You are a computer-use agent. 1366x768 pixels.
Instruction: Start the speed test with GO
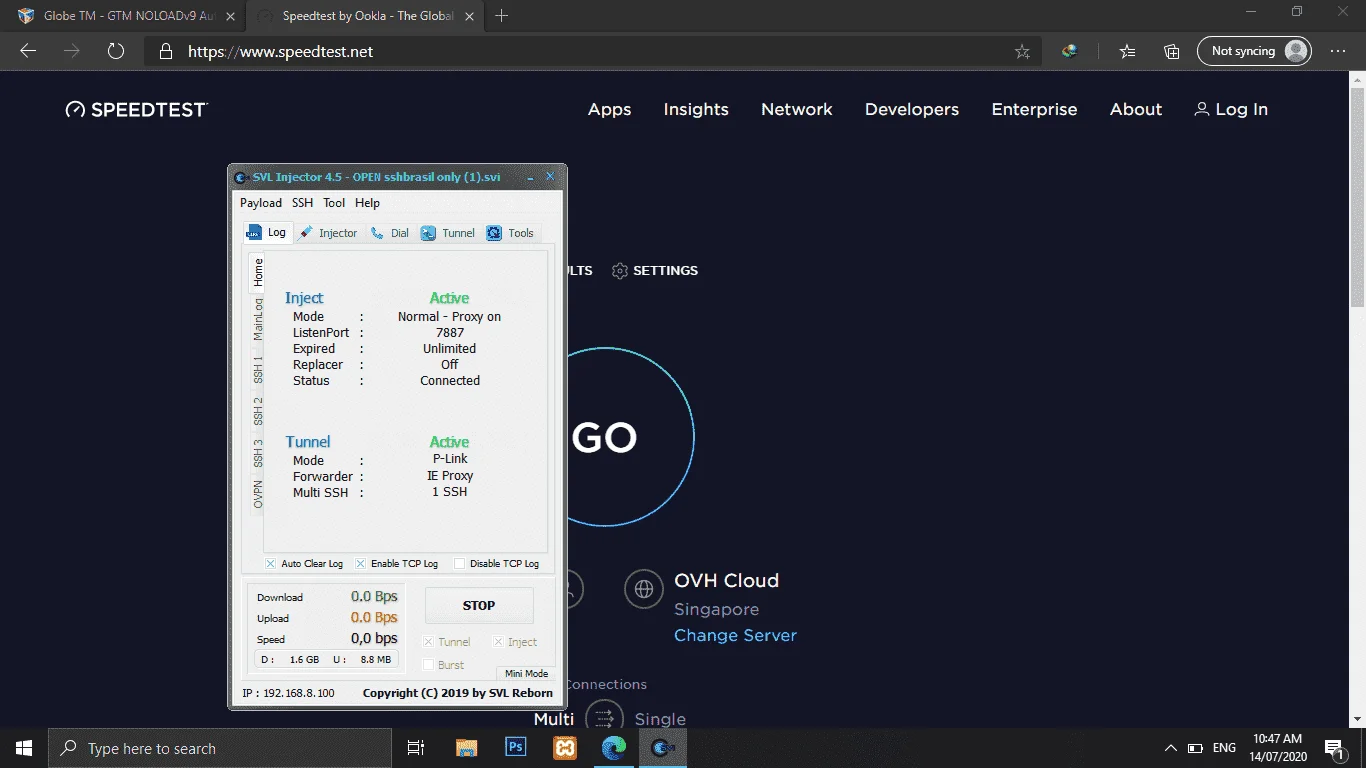pyautogui.click(x=604, y=437)
